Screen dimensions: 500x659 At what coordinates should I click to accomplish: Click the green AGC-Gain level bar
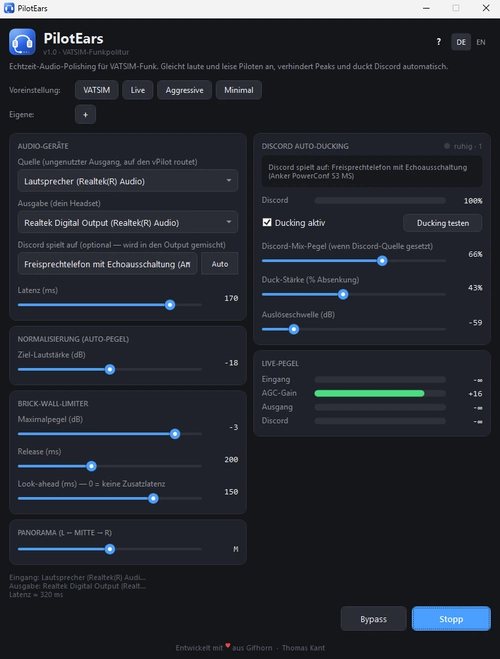(x=369, y=393)
